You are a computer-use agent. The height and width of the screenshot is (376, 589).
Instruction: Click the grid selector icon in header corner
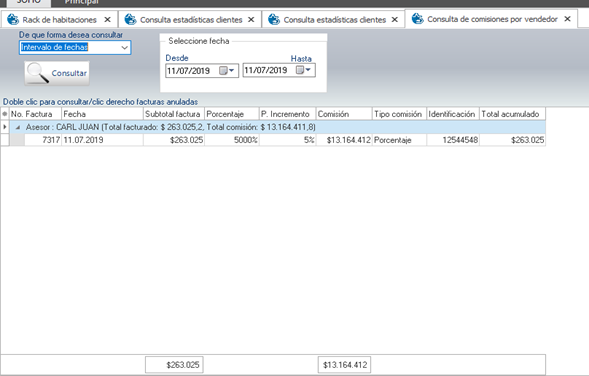coord(5,114)
